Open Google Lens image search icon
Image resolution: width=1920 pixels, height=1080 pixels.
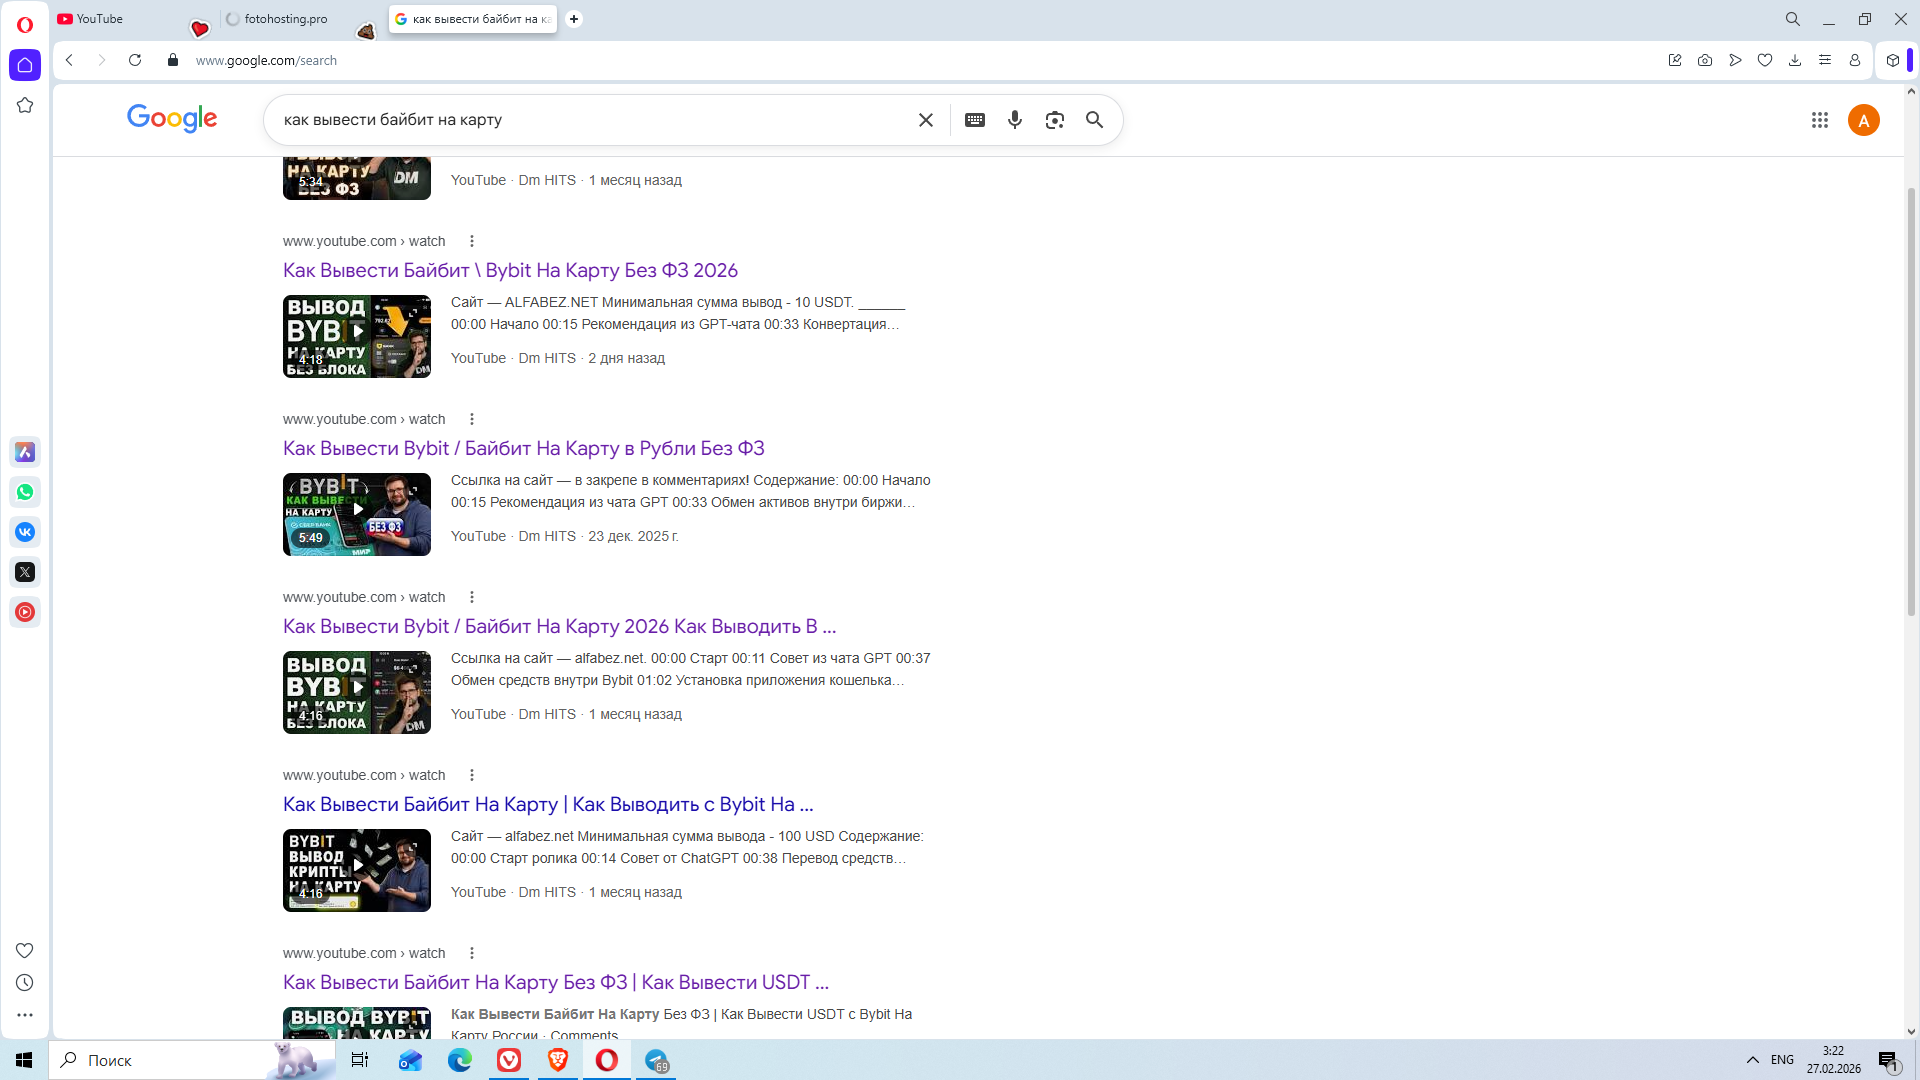click(1054, 120)
